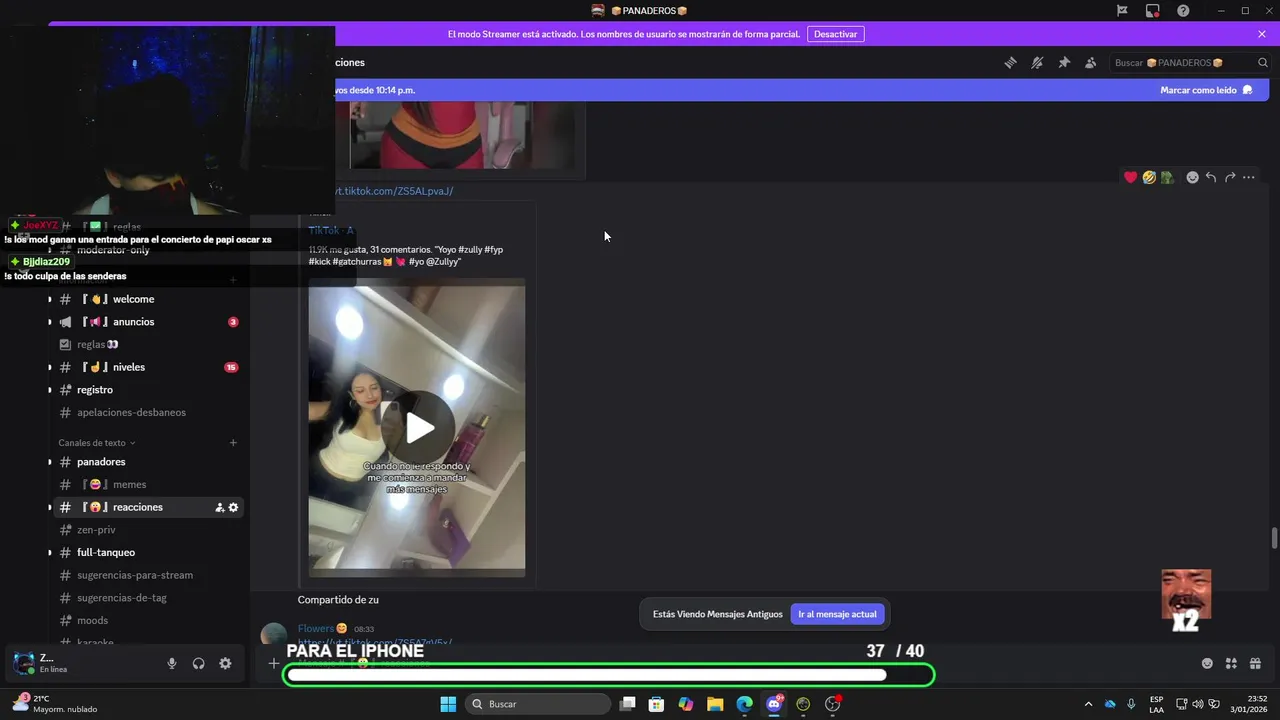React with the red heart emoji

coord(1131,177)
